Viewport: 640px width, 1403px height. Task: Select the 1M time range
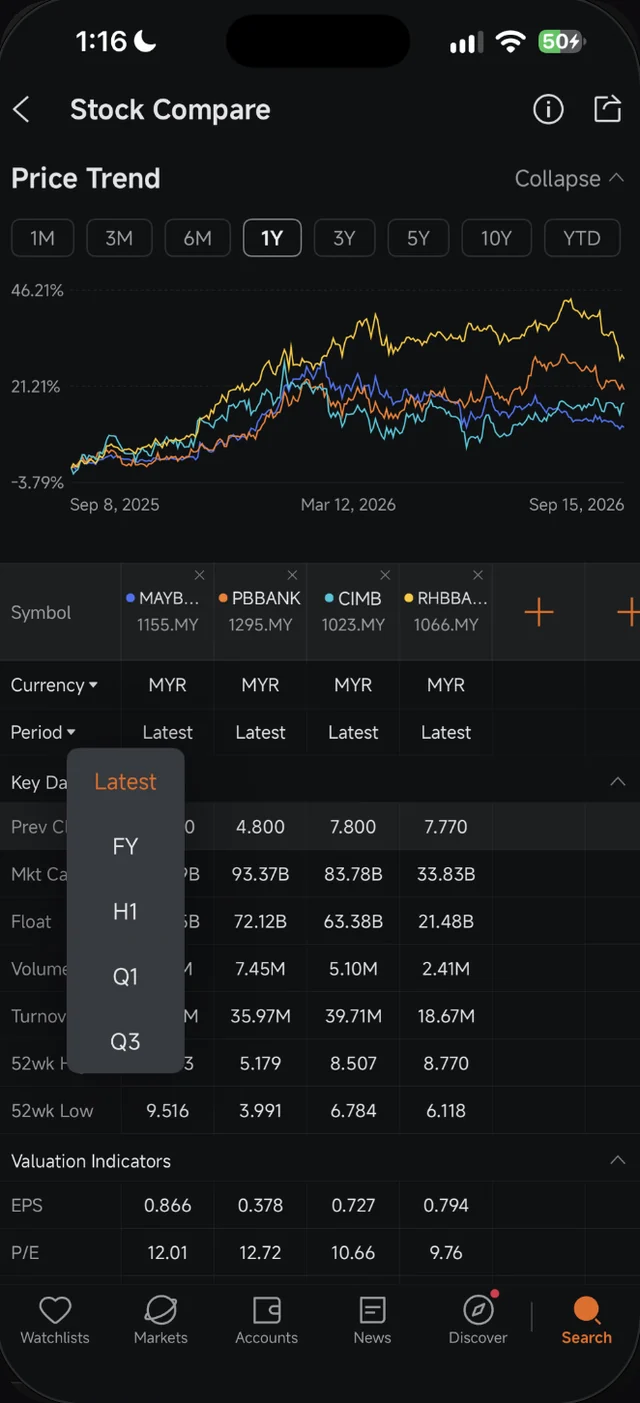42,238
